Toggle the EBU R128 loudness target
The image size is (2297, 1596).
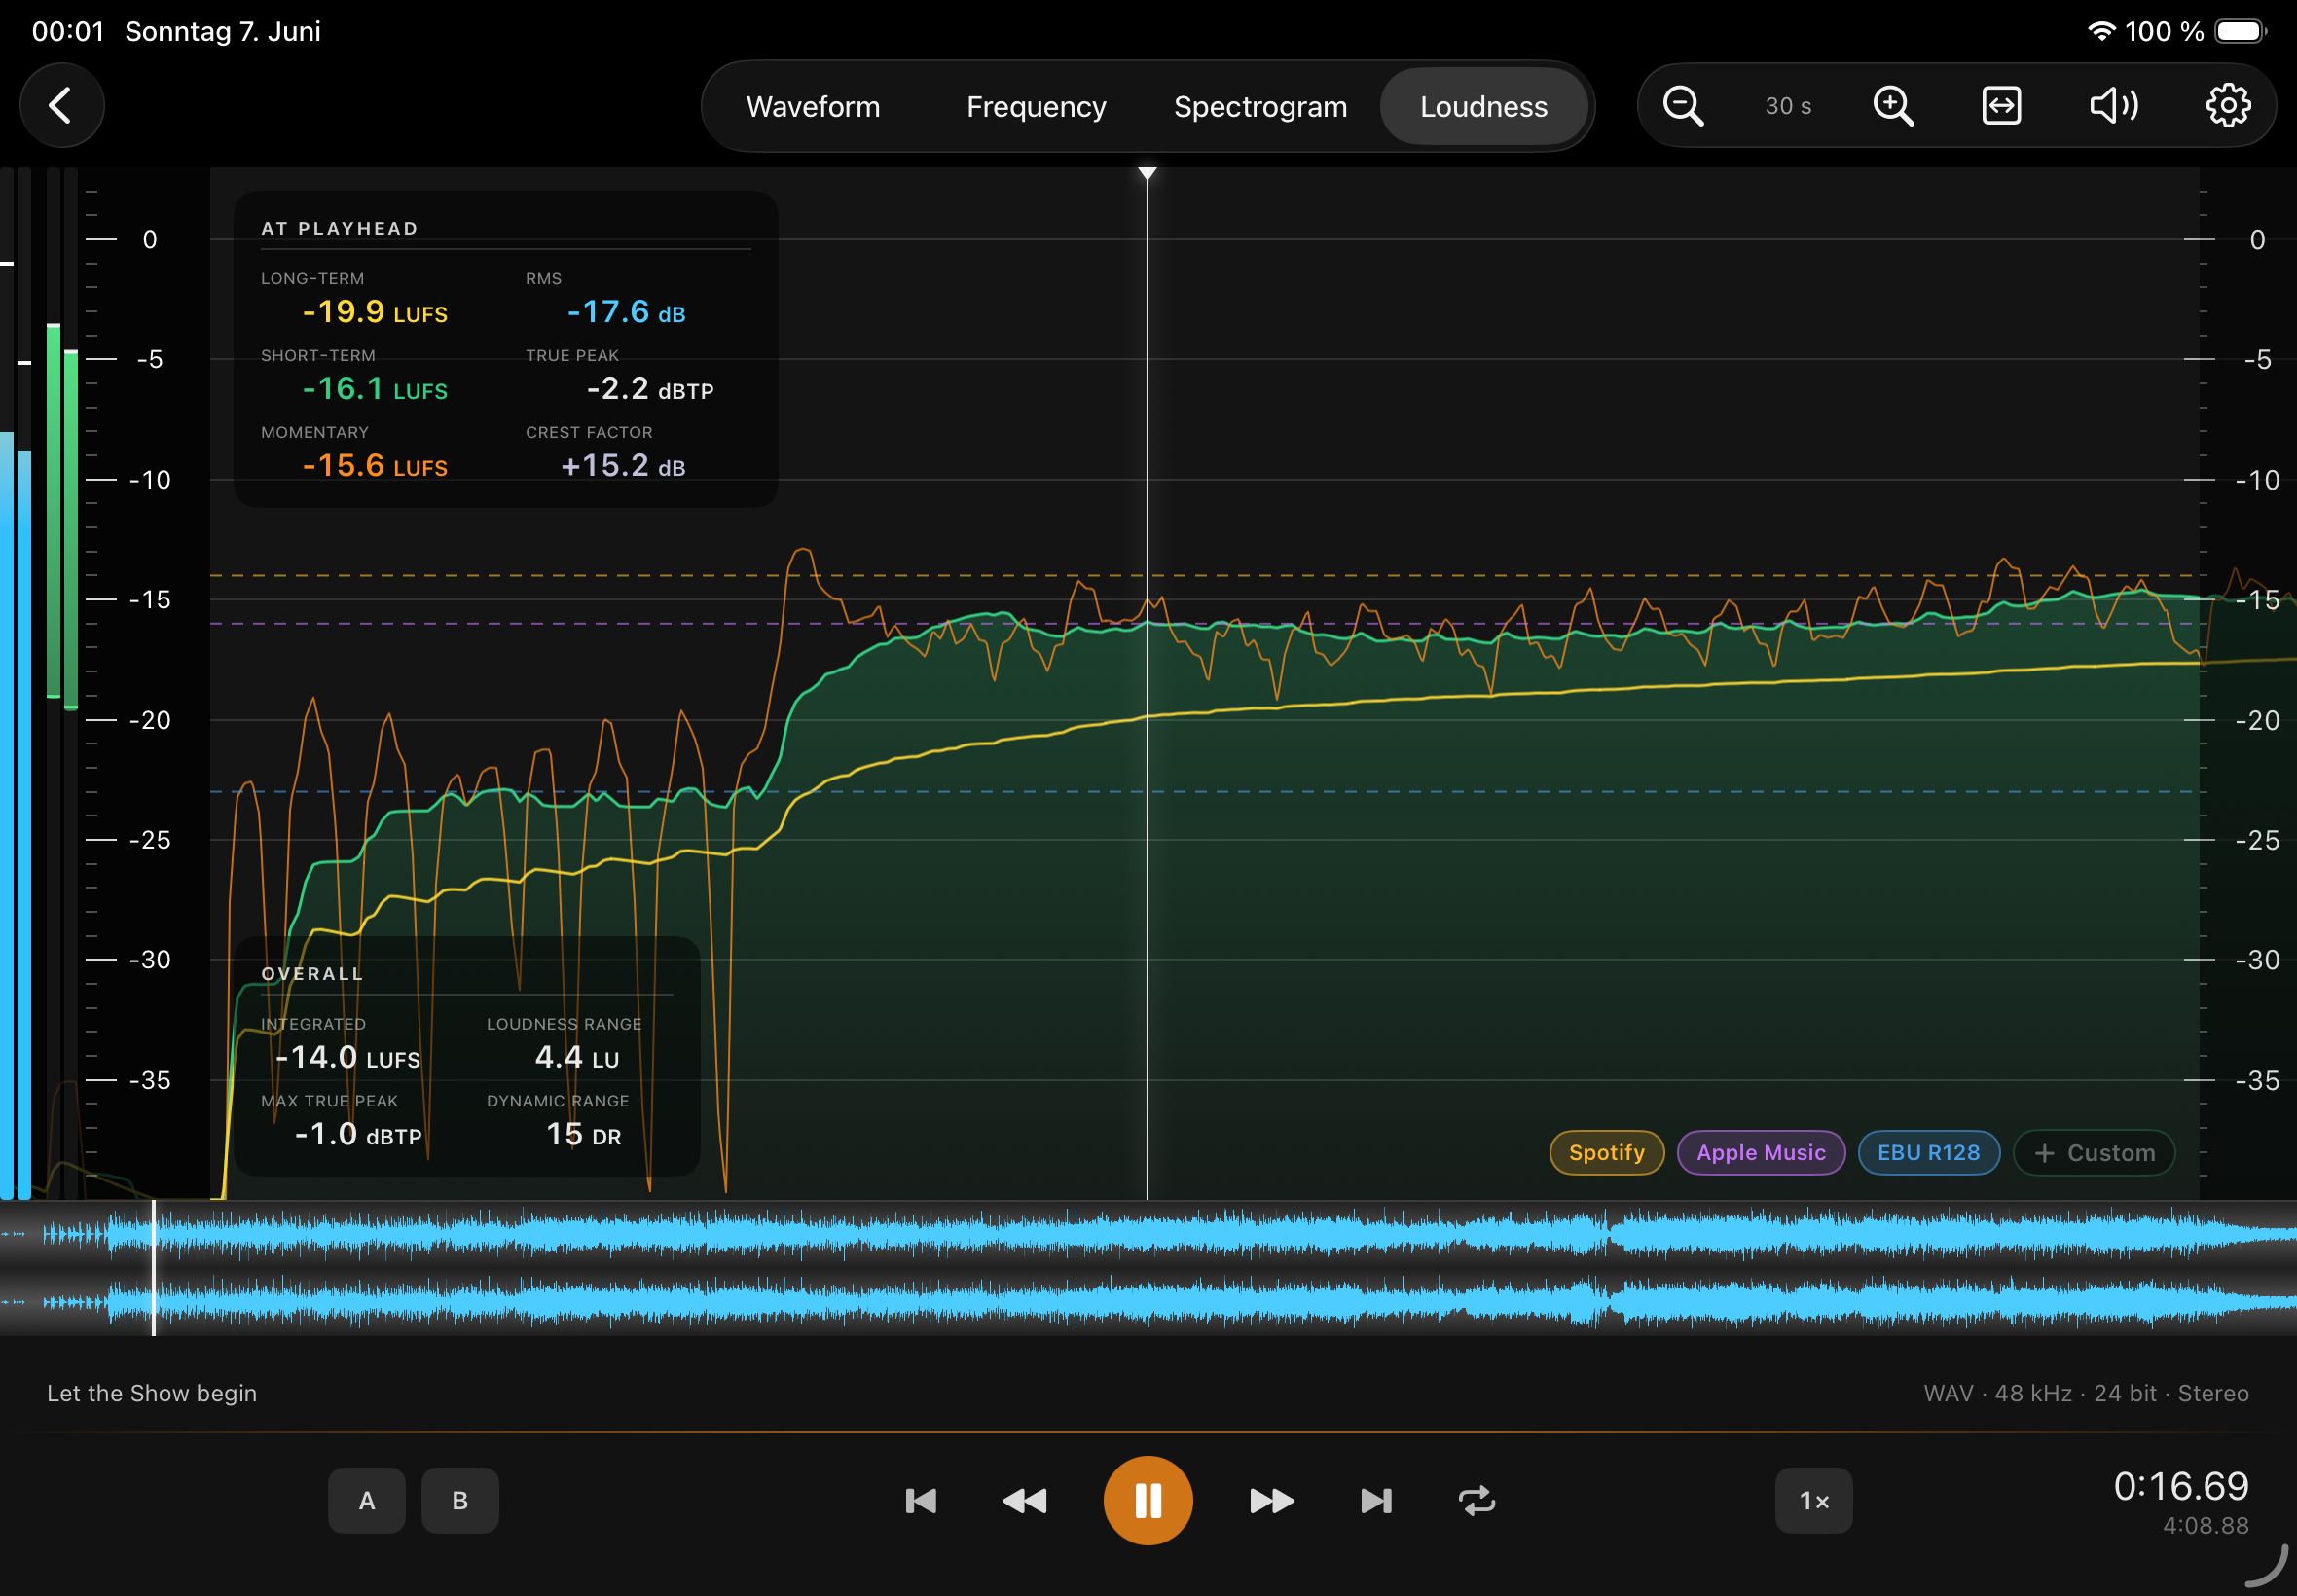pyautogui.click(x=1928, y=1153)
